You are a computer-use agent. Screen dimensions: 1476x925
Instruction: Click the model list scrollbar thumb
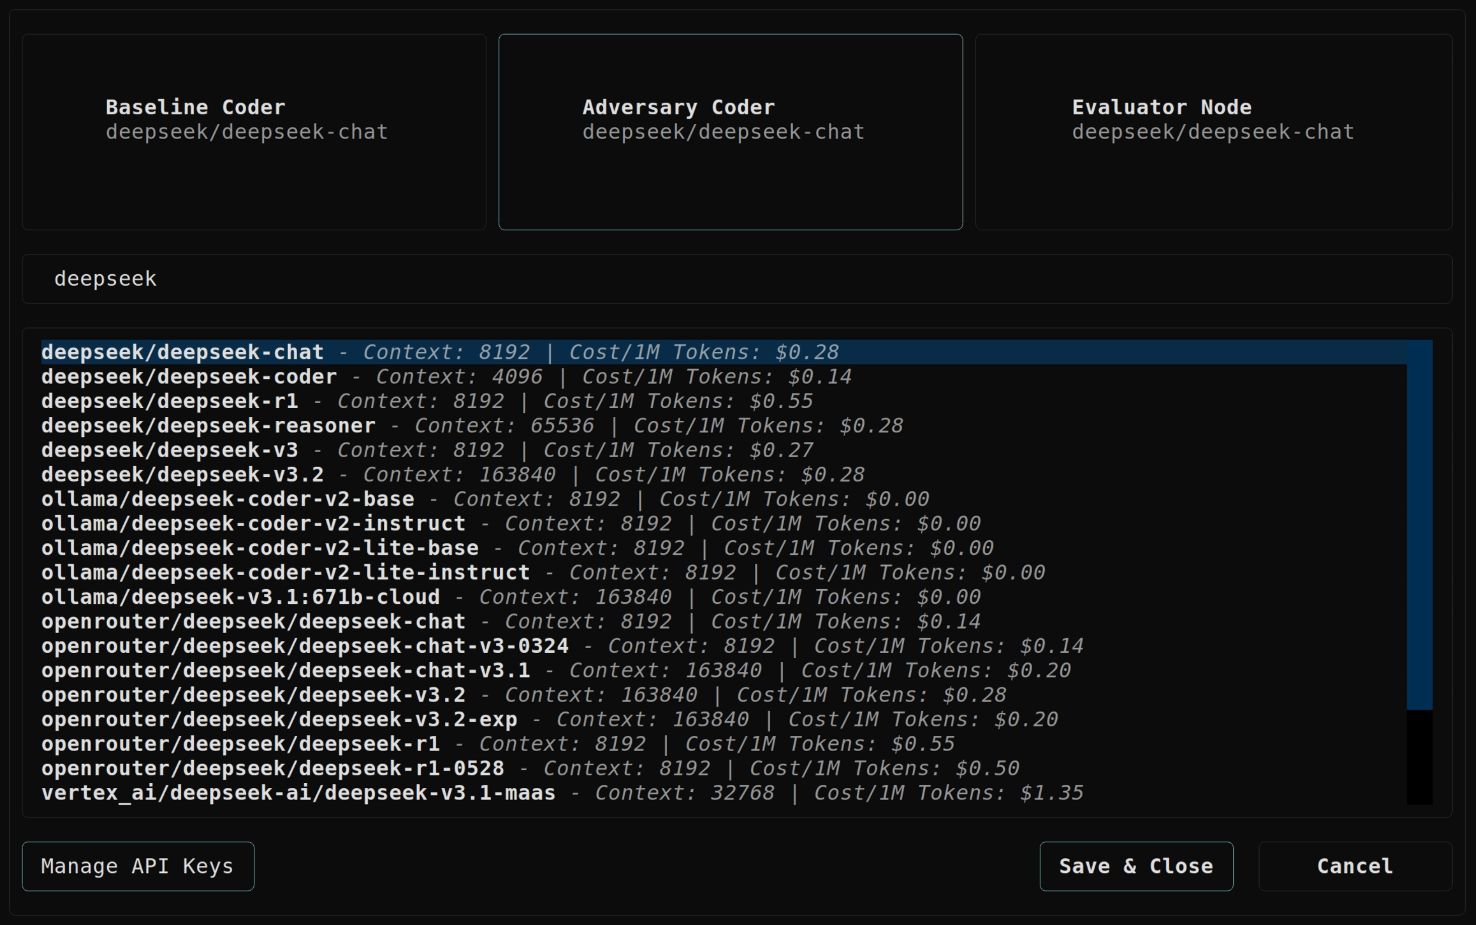coord(1419,525)
